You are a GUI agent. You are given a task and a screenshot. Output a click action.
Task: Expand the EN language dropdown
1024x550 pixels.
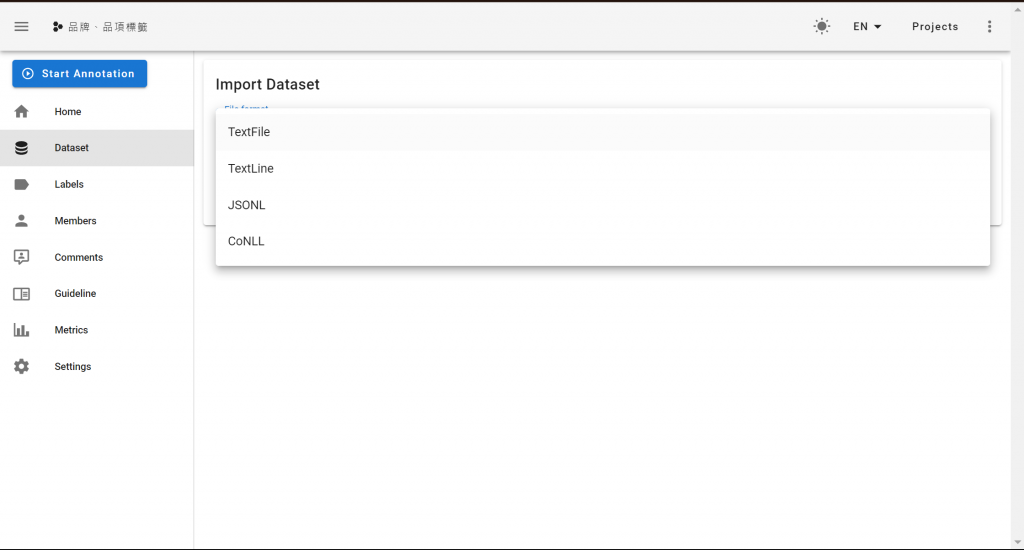[x=867, y=26]
